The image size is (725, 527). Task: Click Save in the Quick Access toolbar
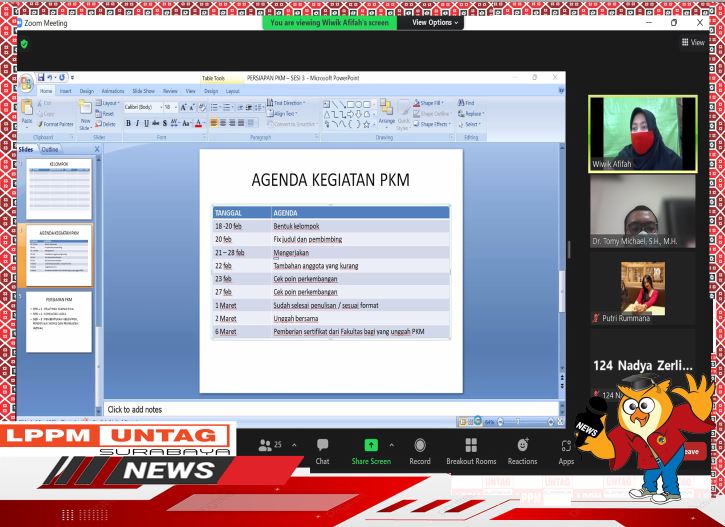click(x=41, y=78)
